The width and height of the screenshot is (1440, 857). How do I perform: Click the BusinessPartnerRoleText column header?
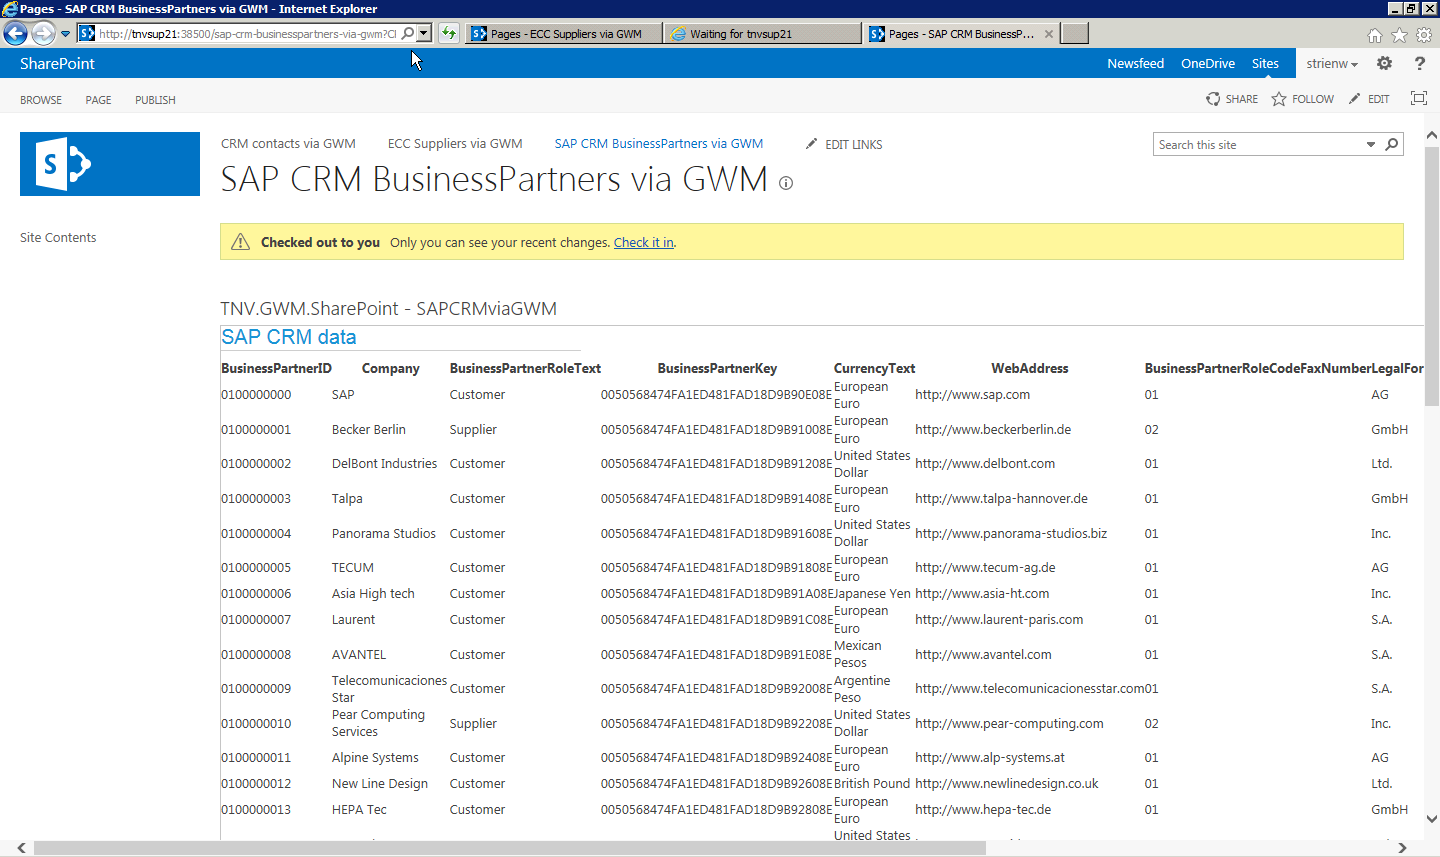click(525, 369)
